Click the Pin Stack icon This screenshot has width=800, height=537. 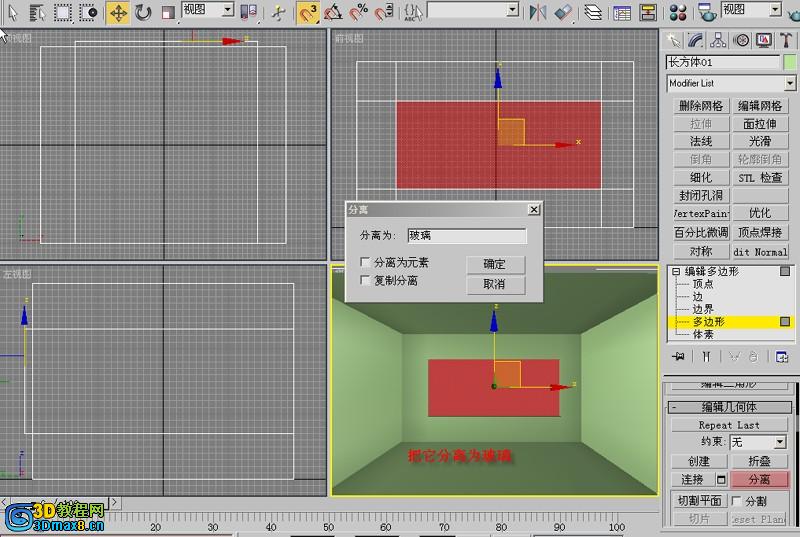(678, 356)
